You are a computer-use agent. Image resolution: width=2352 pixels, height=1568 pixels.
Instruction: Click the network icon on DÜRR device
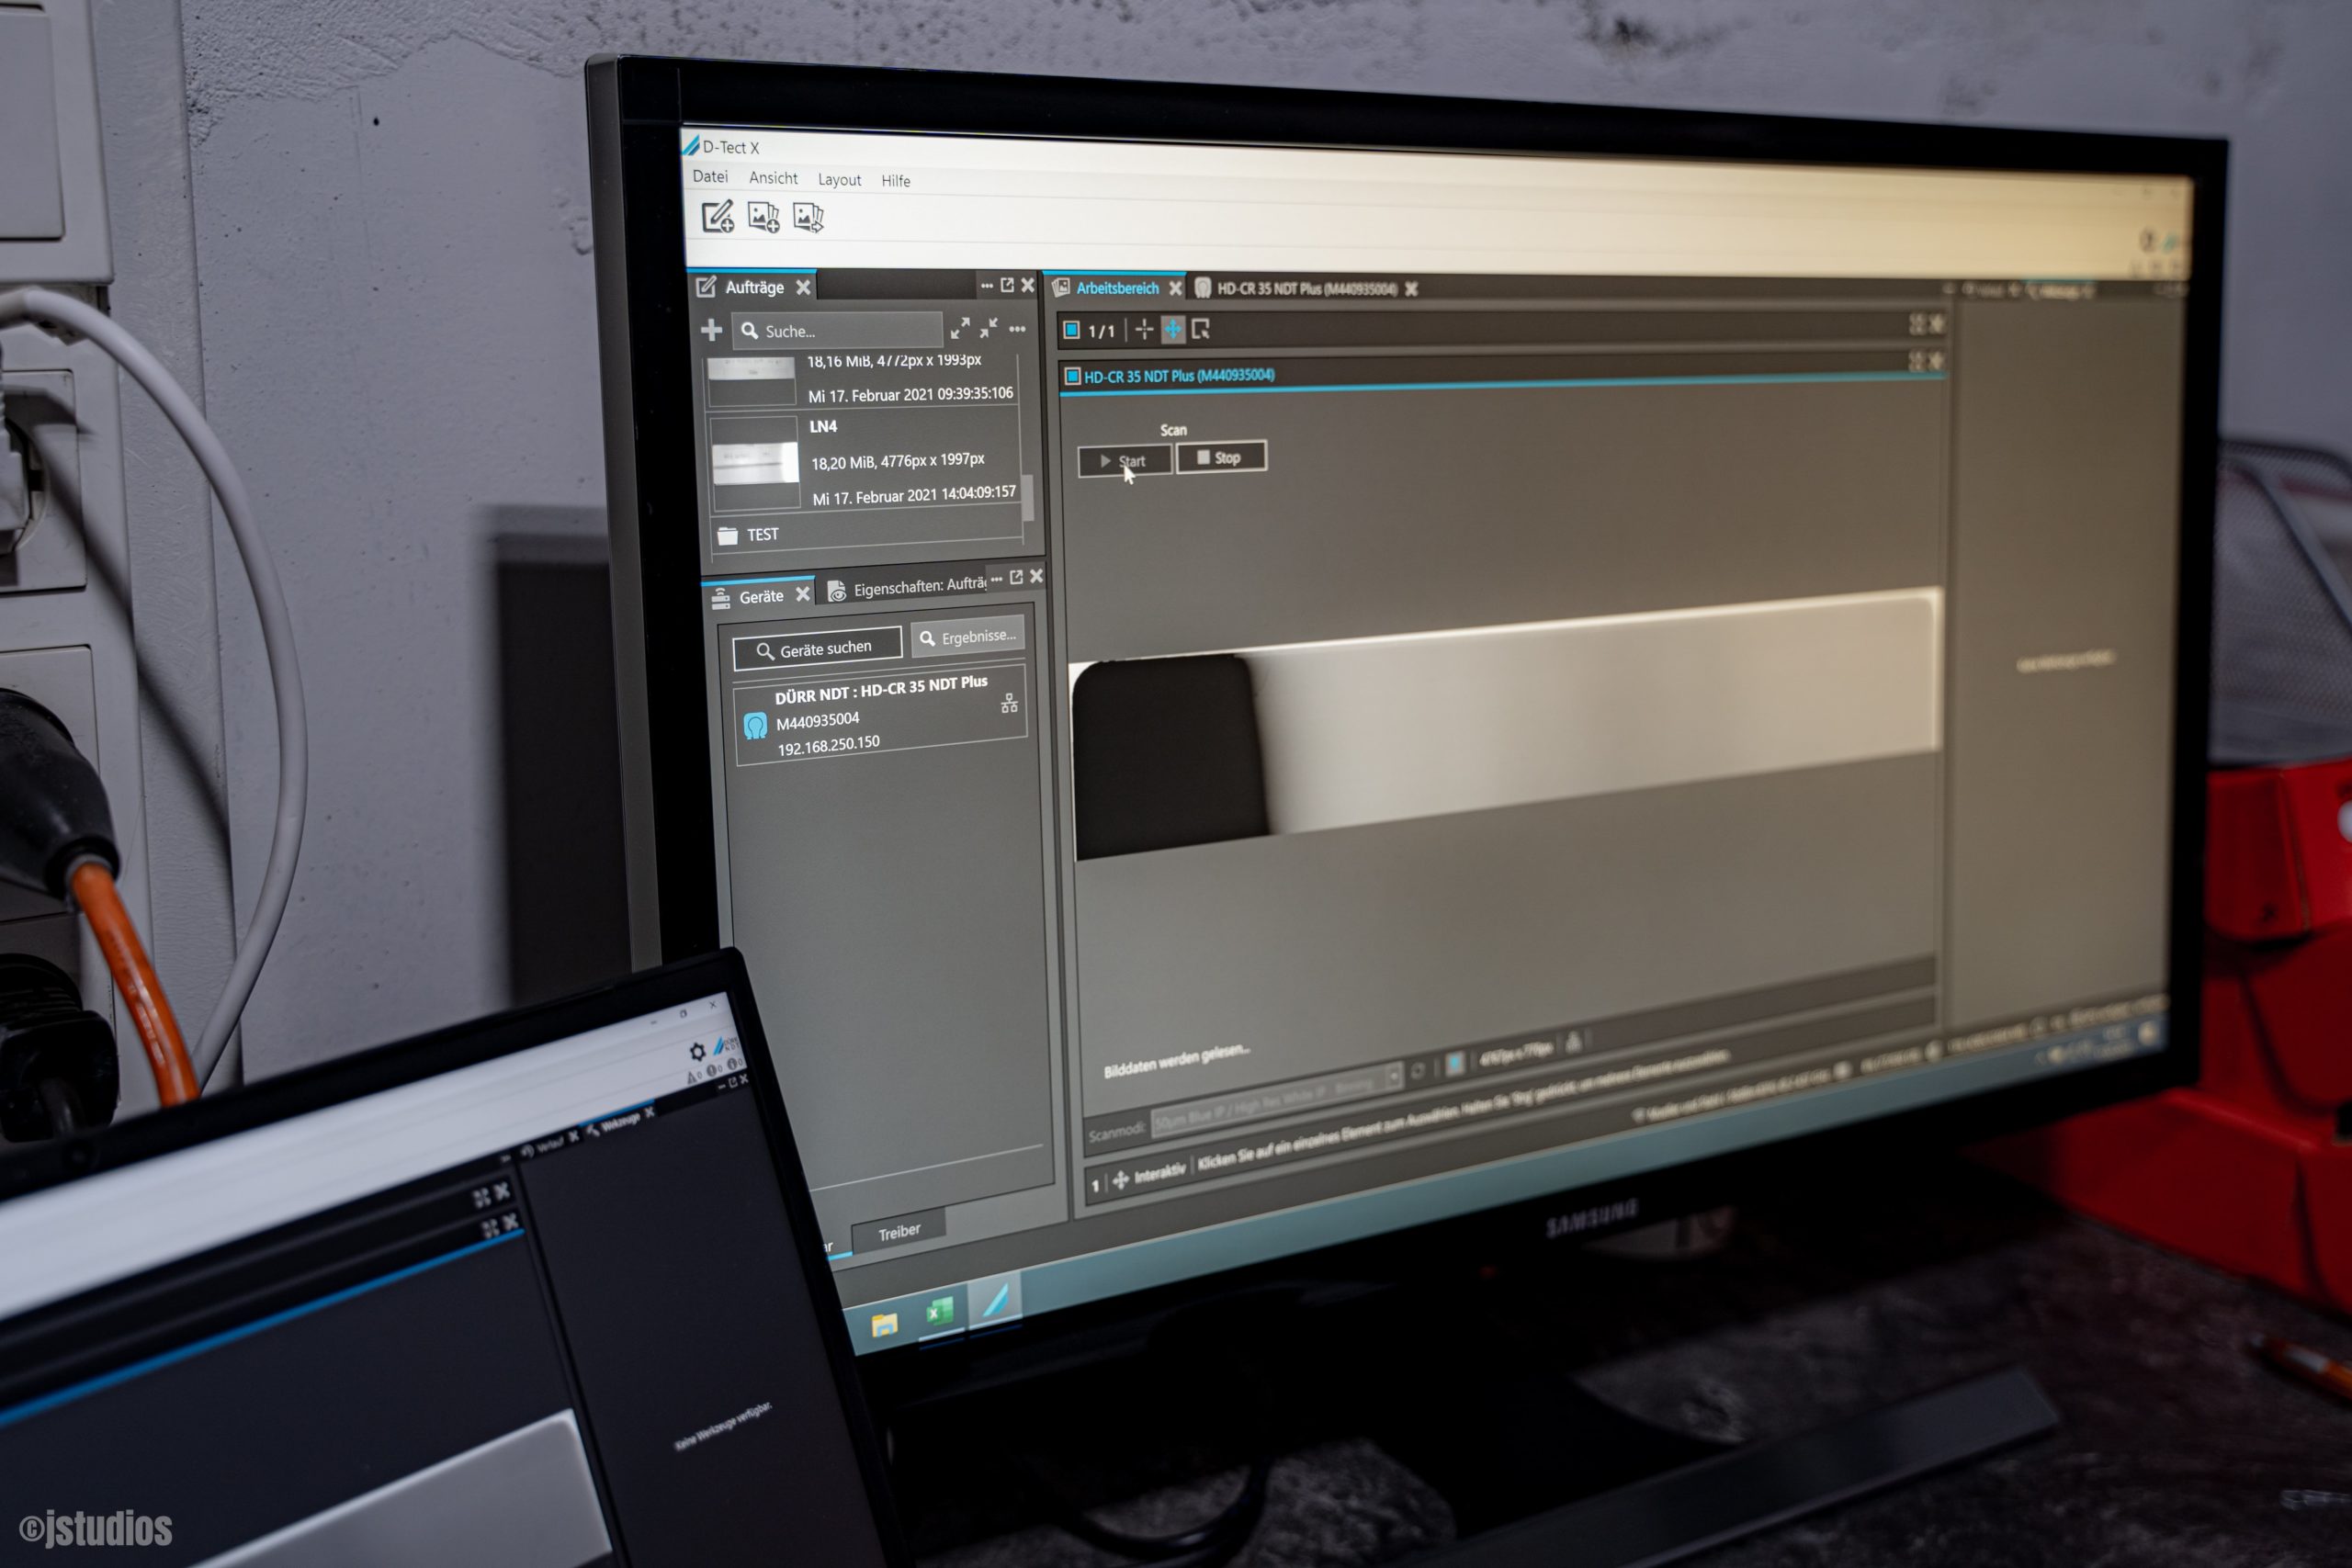1009,703
